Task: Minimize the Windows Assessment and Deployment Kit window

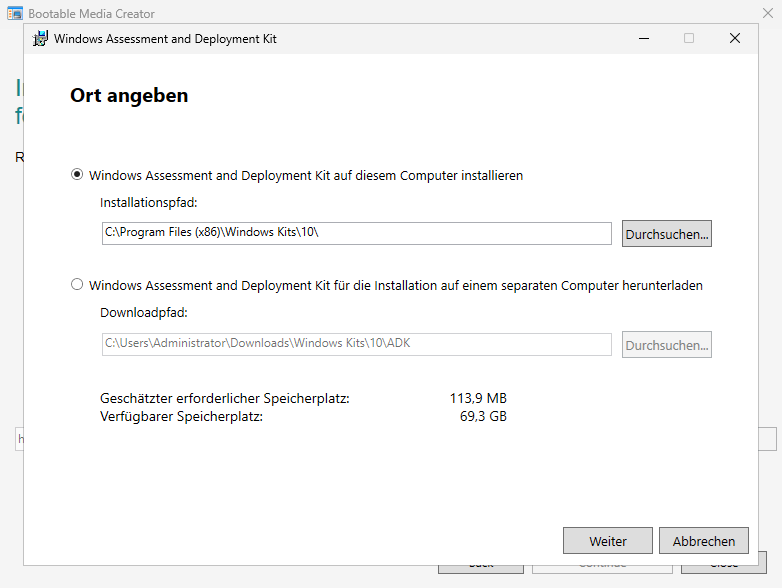Action: click(x=644, y=38)
